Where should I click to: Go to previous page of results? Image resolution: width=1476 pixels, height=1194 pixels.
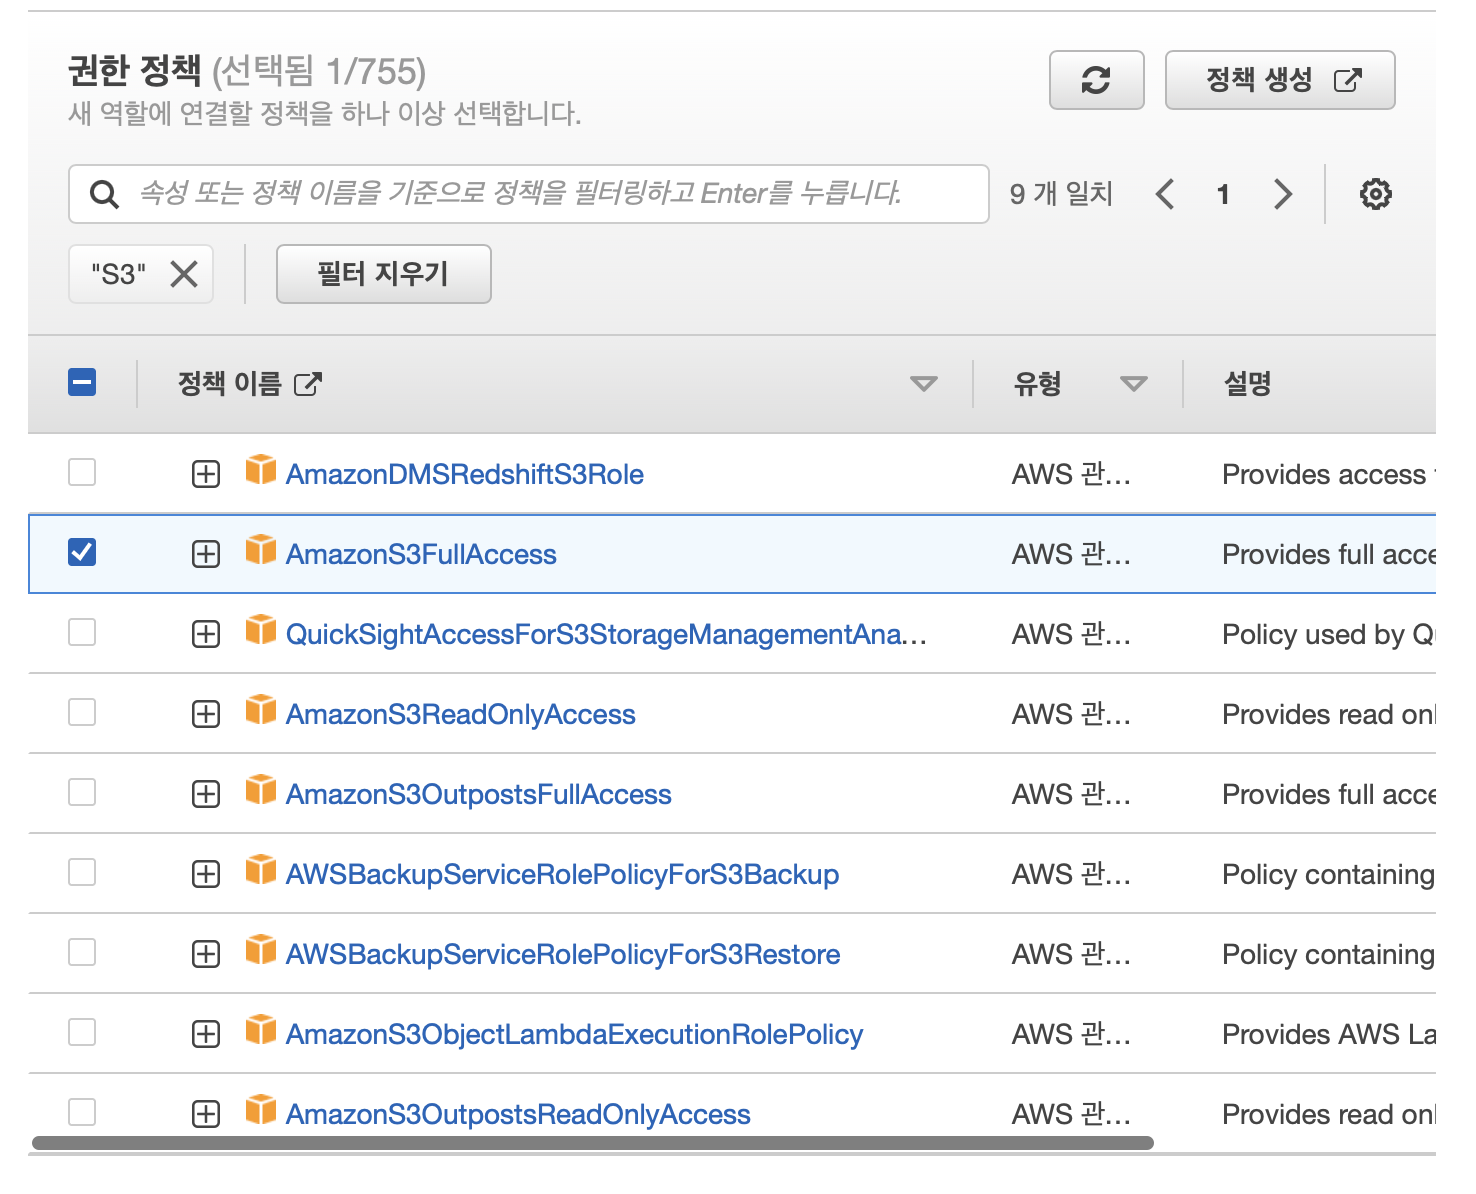(x=1165, y=194)
